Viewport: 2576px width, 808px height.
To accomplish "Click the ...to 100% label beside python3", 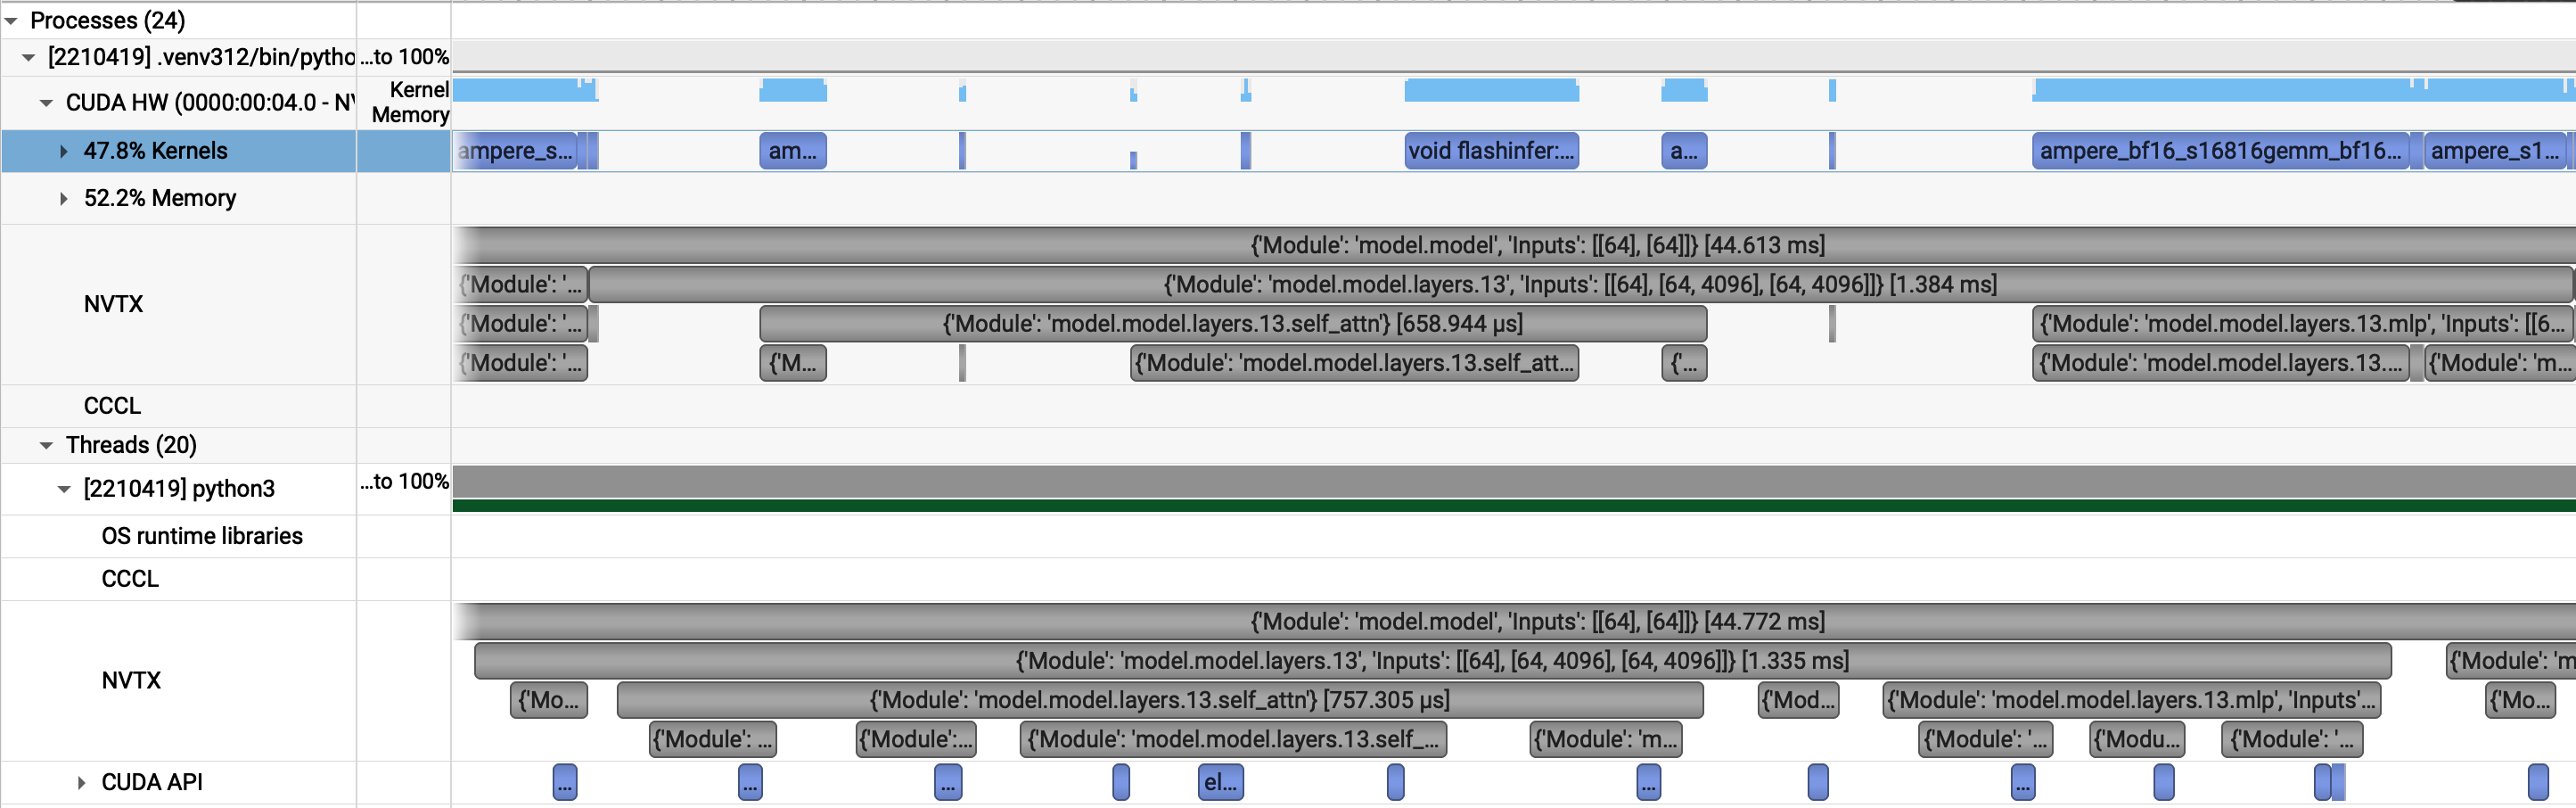I will [405, 481].
